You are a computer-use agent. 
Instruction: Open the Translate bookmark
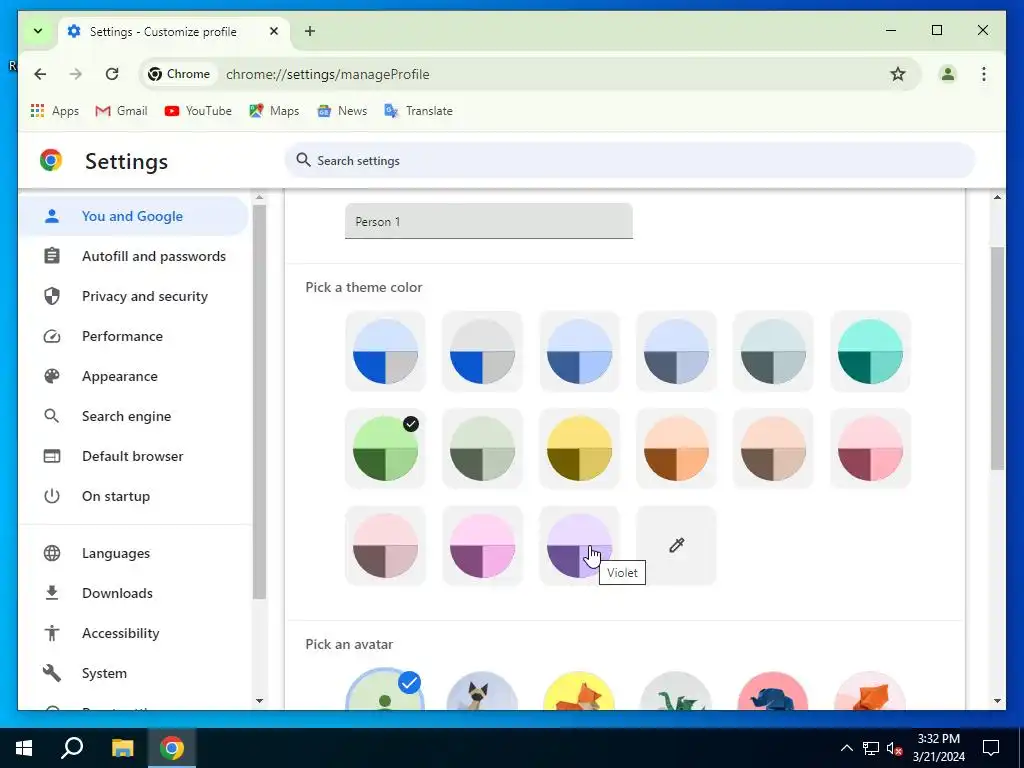[419, 111]
